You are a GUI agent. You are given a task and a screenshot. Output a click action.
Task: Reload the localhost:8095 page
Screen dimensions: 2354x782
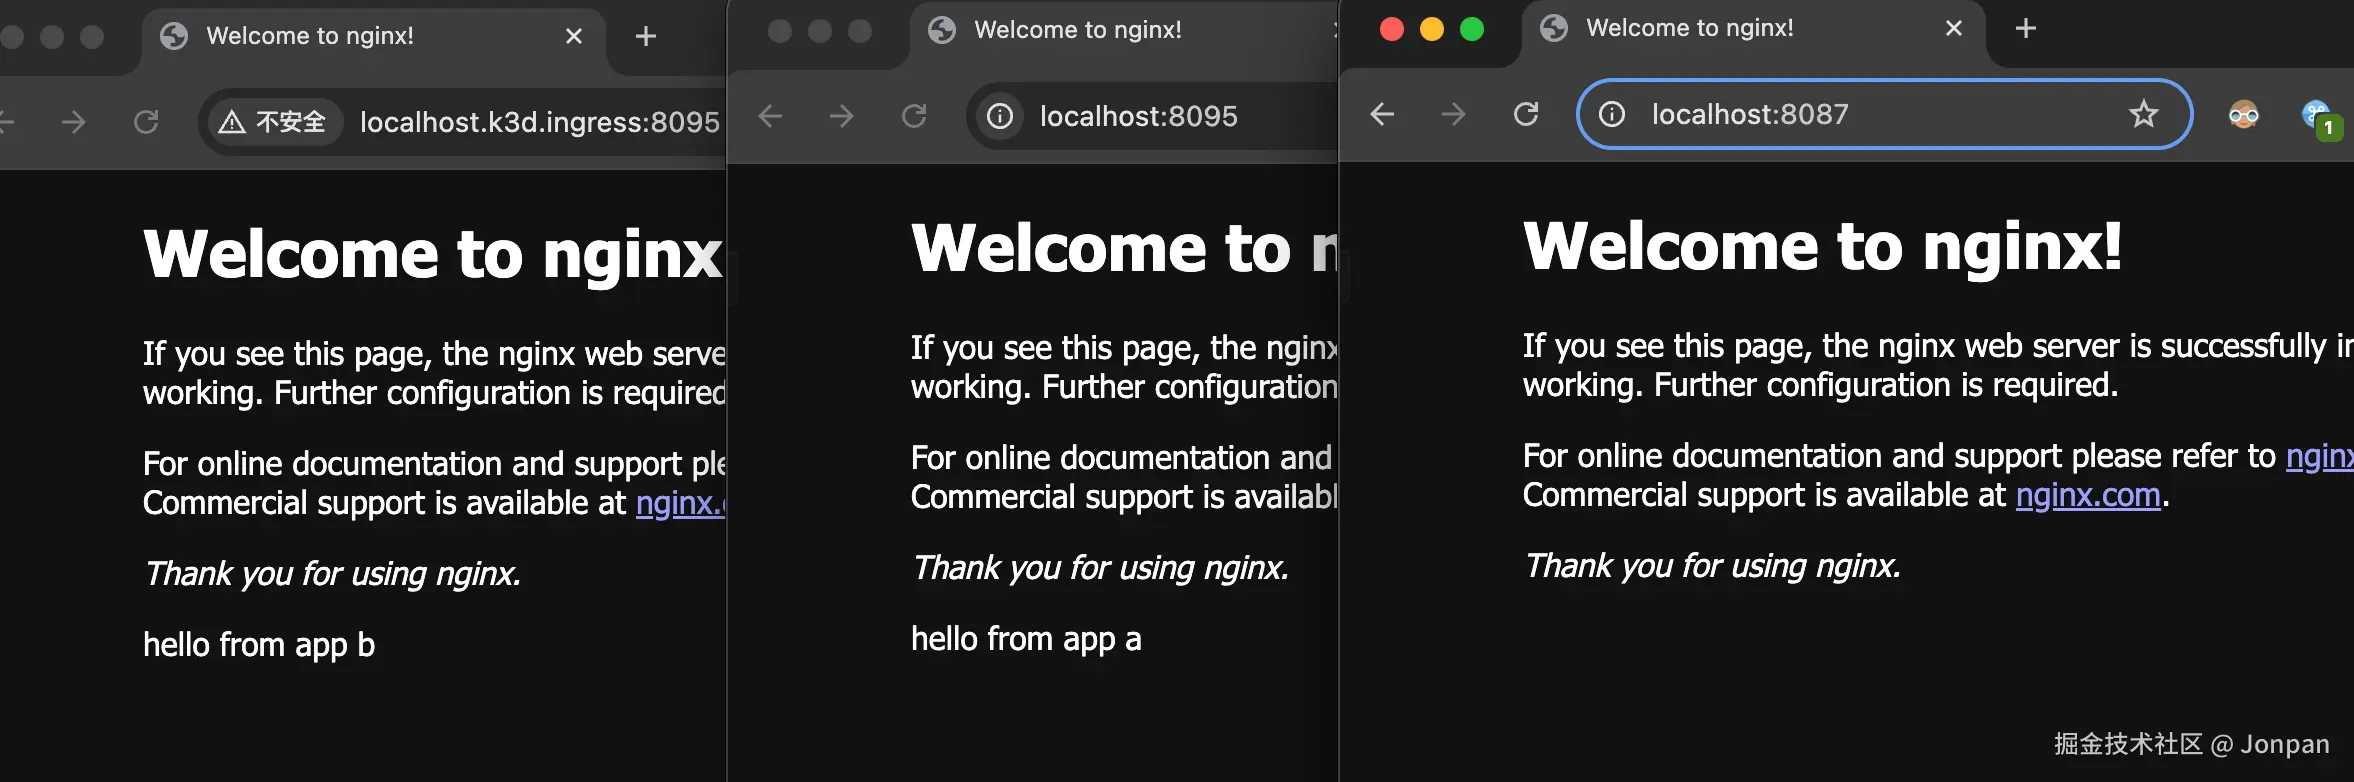click(x=914, y=116)
